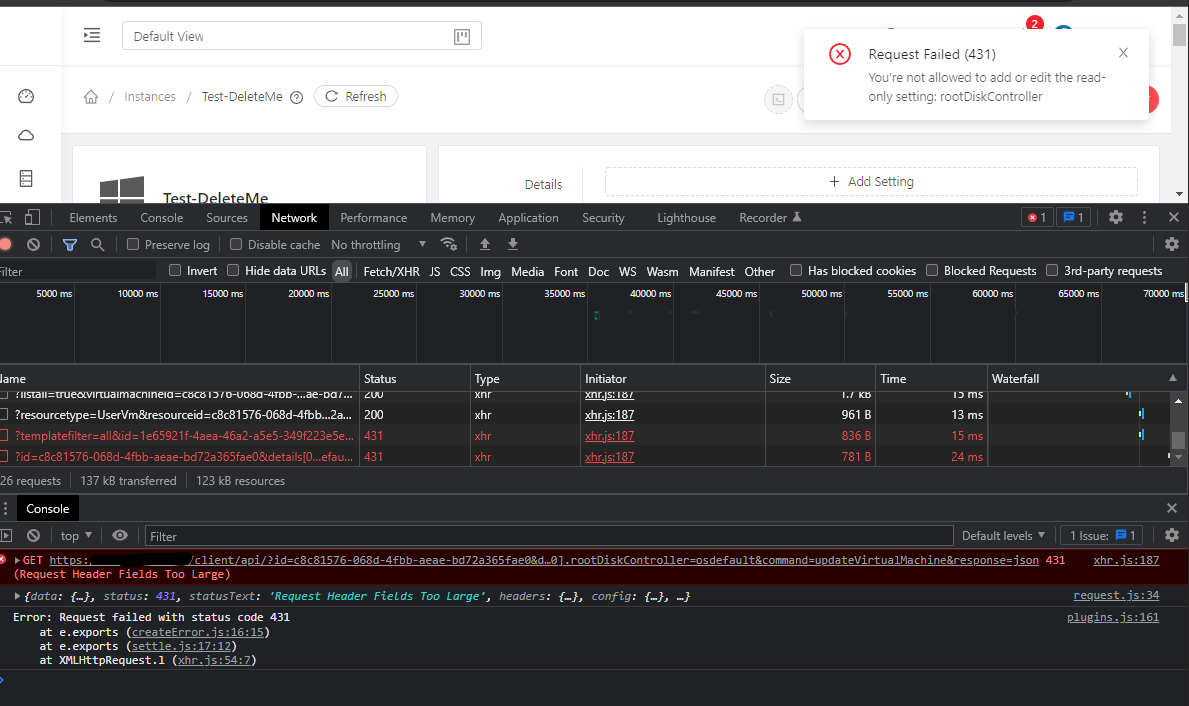The image size is (1189, 706).
Task: Open the No throttling dropdown
Action: (370, 244)
